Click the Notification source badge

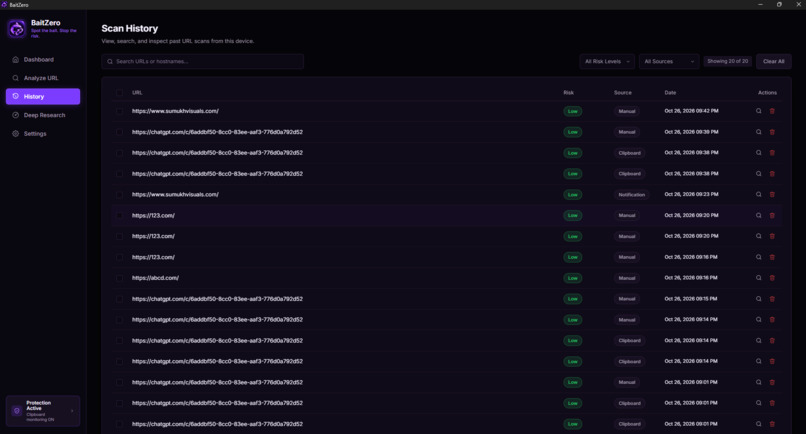[631, 195]
